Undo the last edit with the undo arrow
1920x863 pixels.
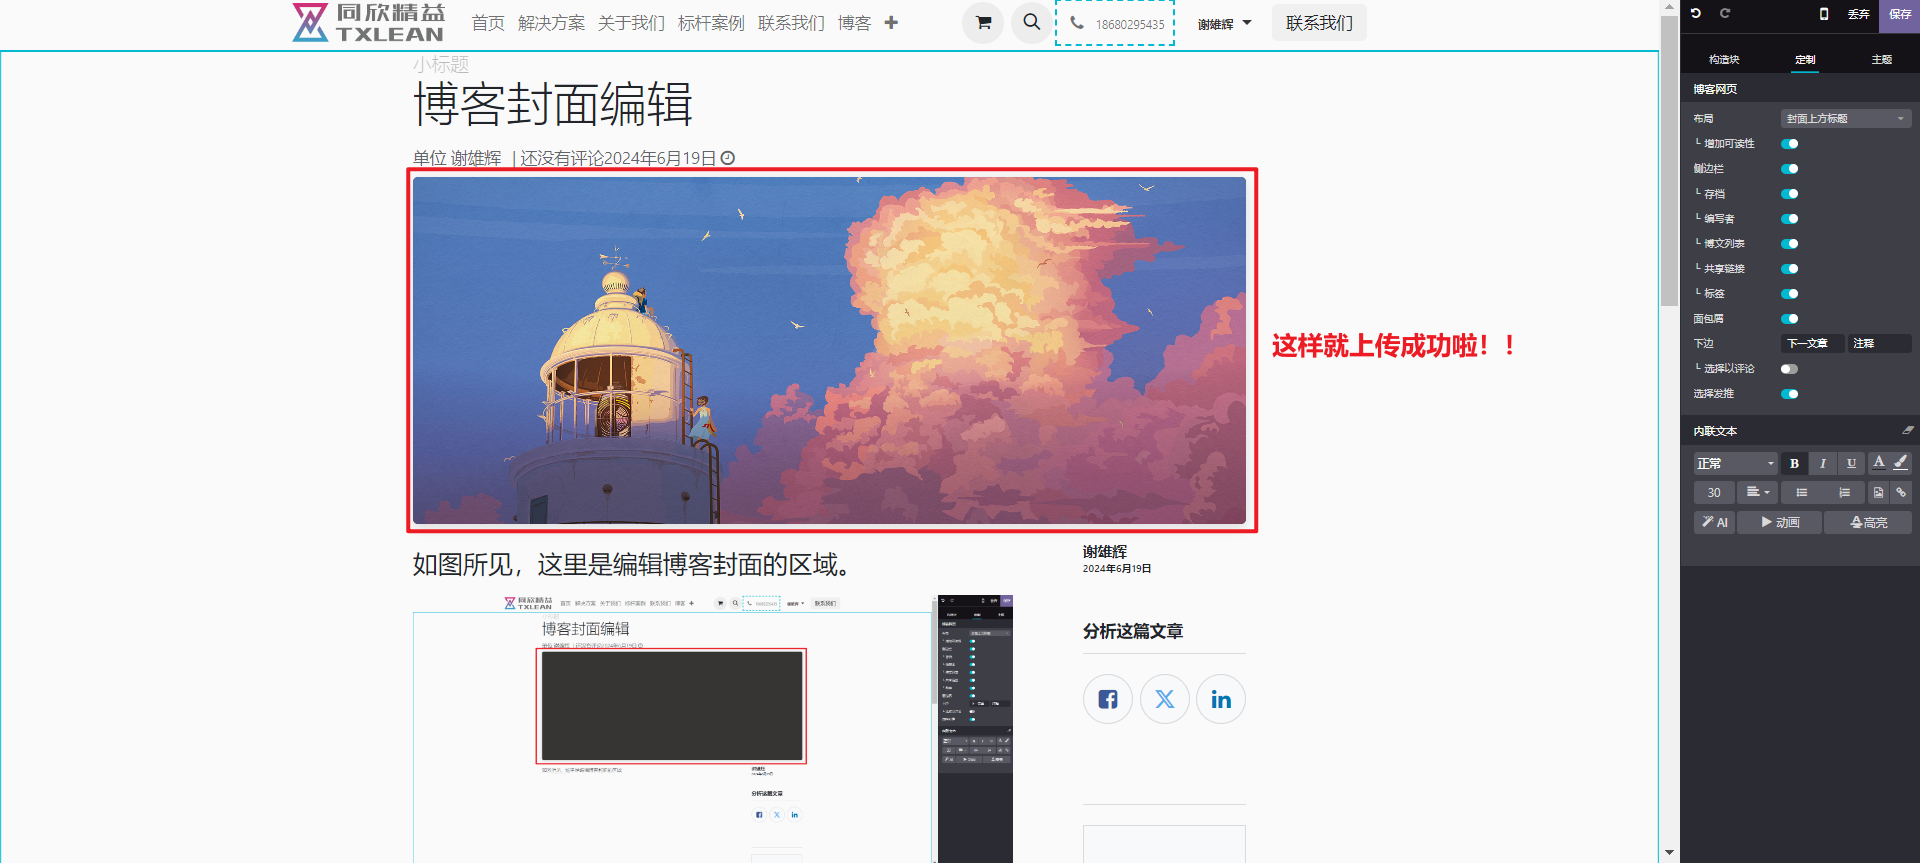[x=1696, y=13]
